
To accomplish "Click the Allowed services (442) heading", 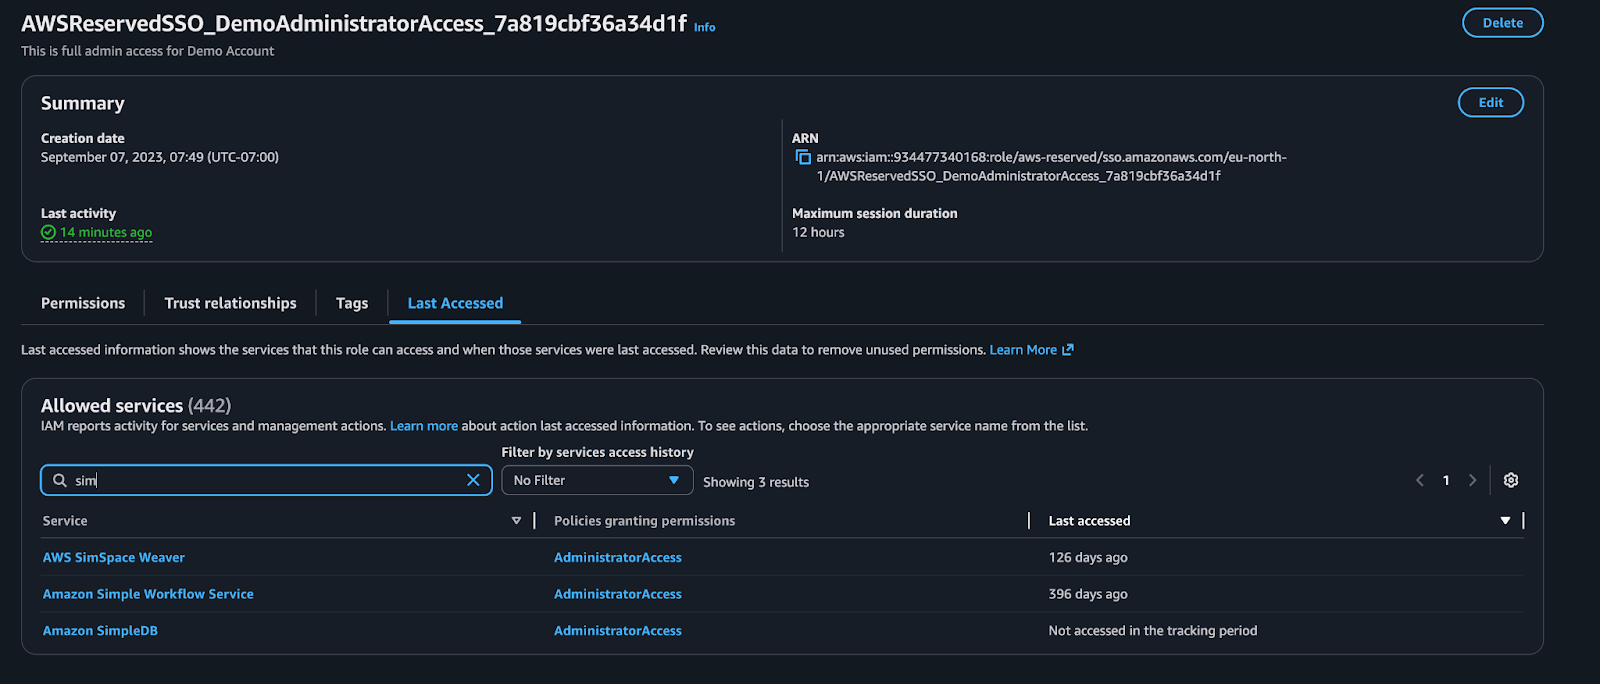I will tap(136, 405).
